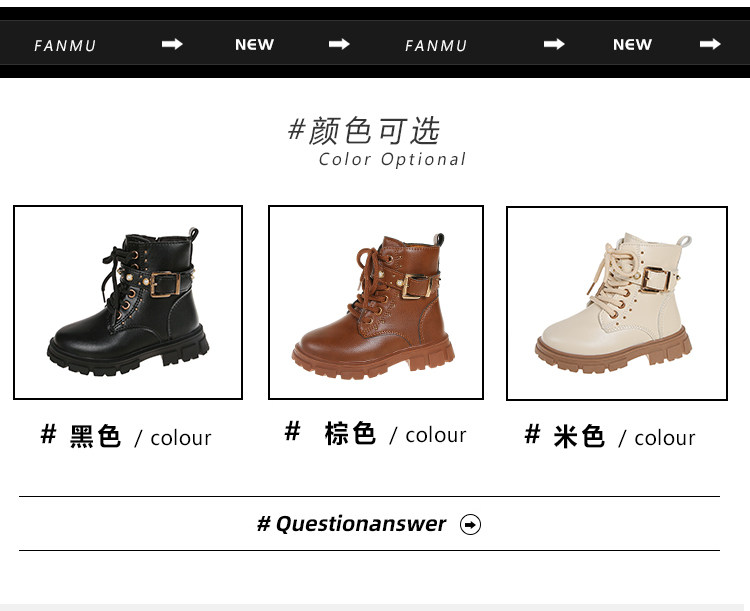Click the first NEW label in banner
The image size is (750, 611).
coord(254,44)
